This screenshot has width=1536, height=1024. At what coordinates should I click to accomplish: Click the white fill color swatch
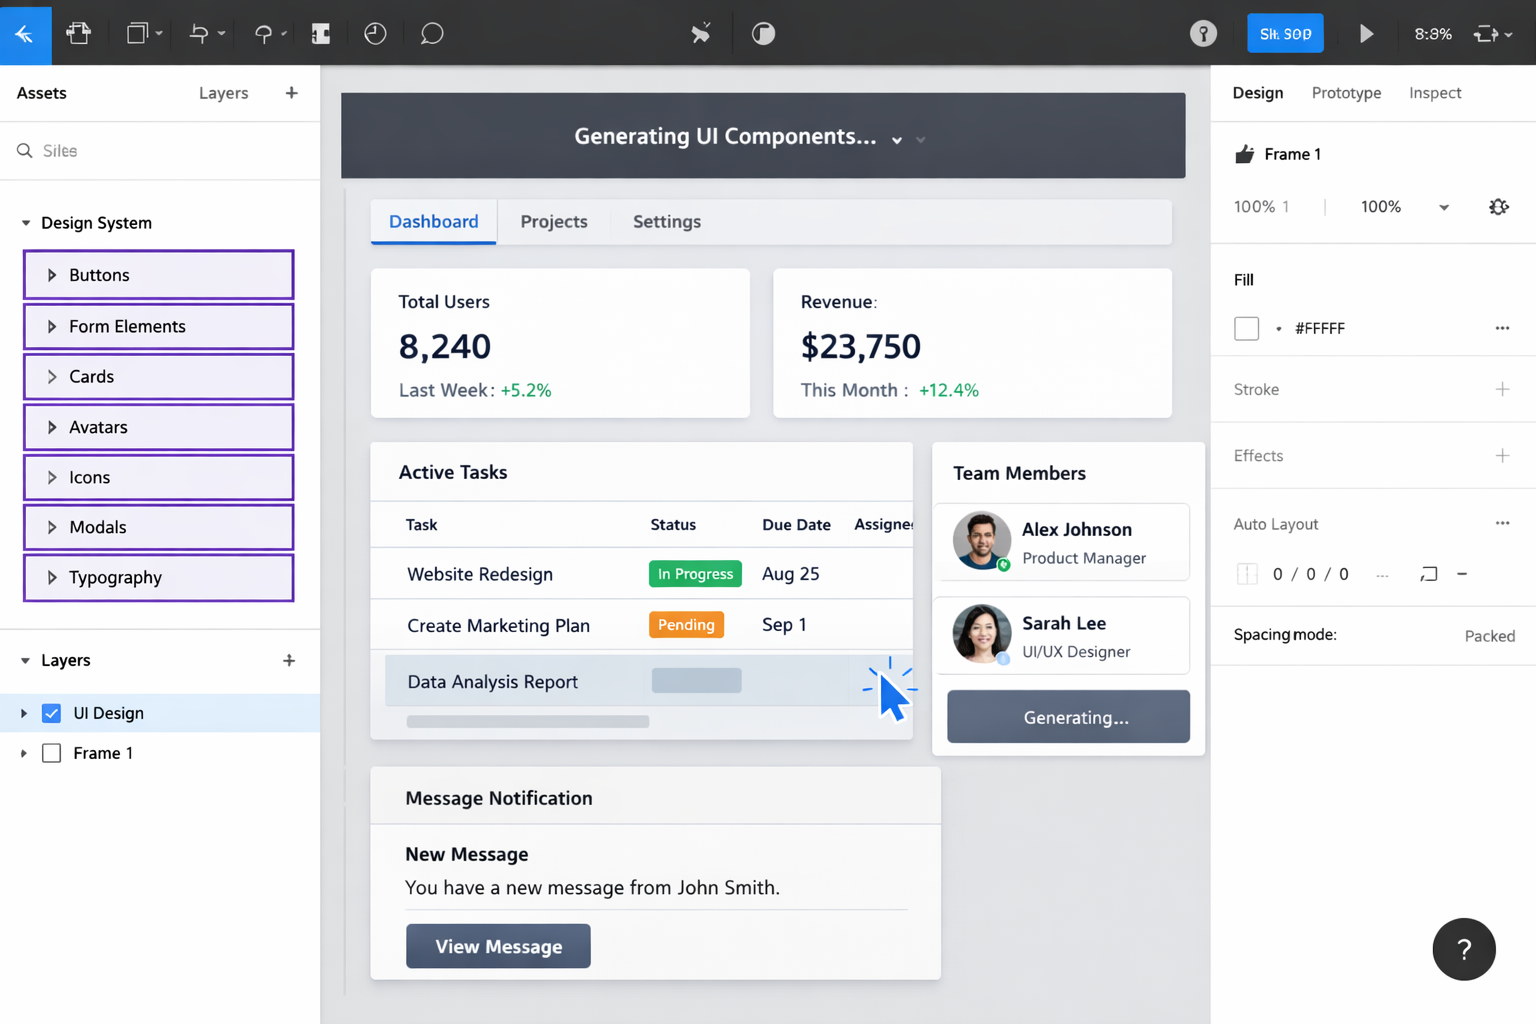click(x=1246, y=328)
